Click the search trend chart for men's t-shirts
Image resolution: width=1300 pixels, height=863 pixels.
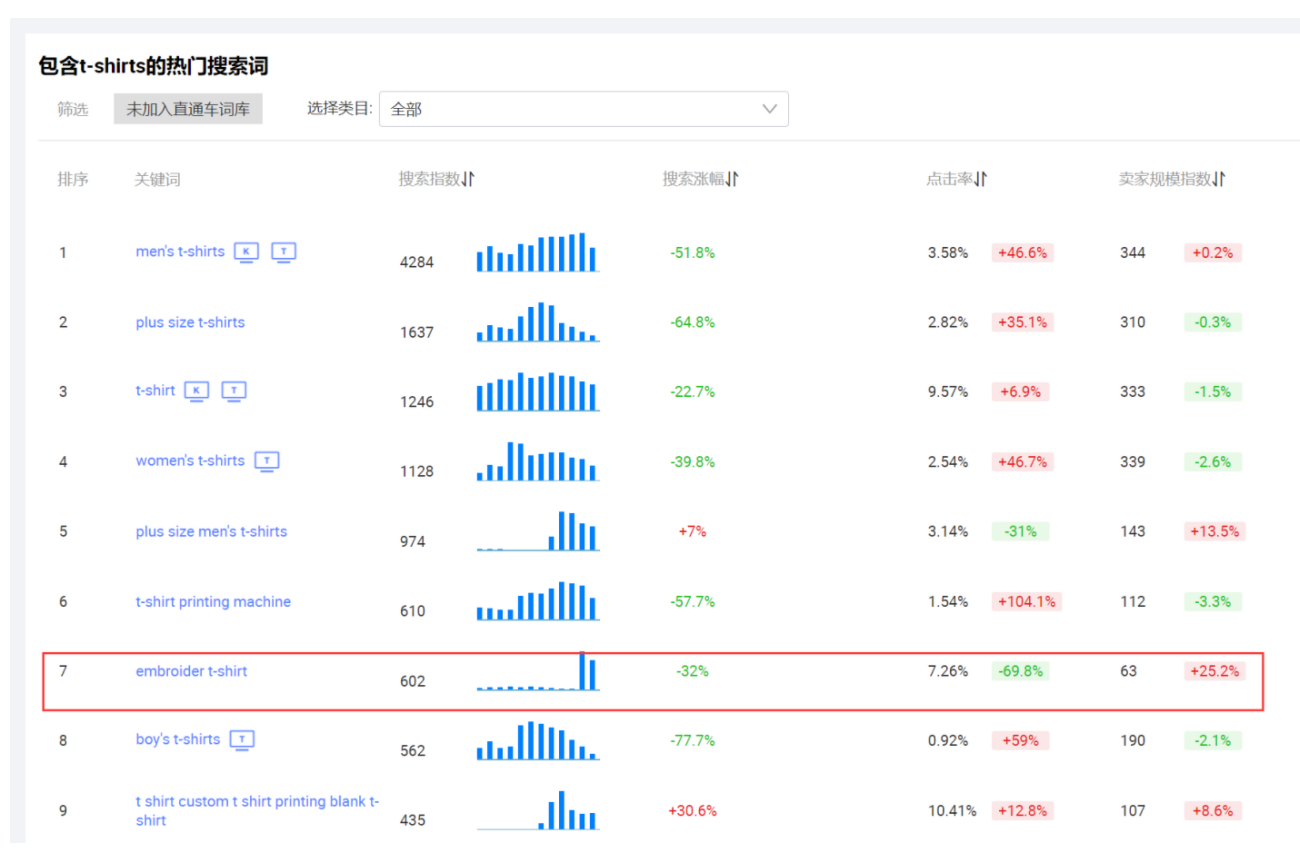click(x=537, y=252)
